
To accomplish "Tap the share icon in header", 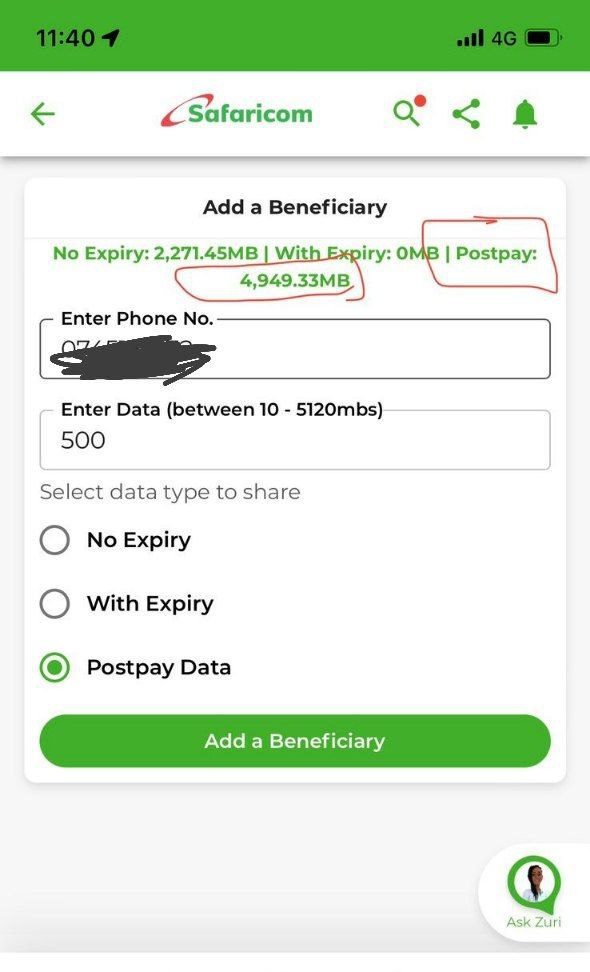I will [466, 114].
